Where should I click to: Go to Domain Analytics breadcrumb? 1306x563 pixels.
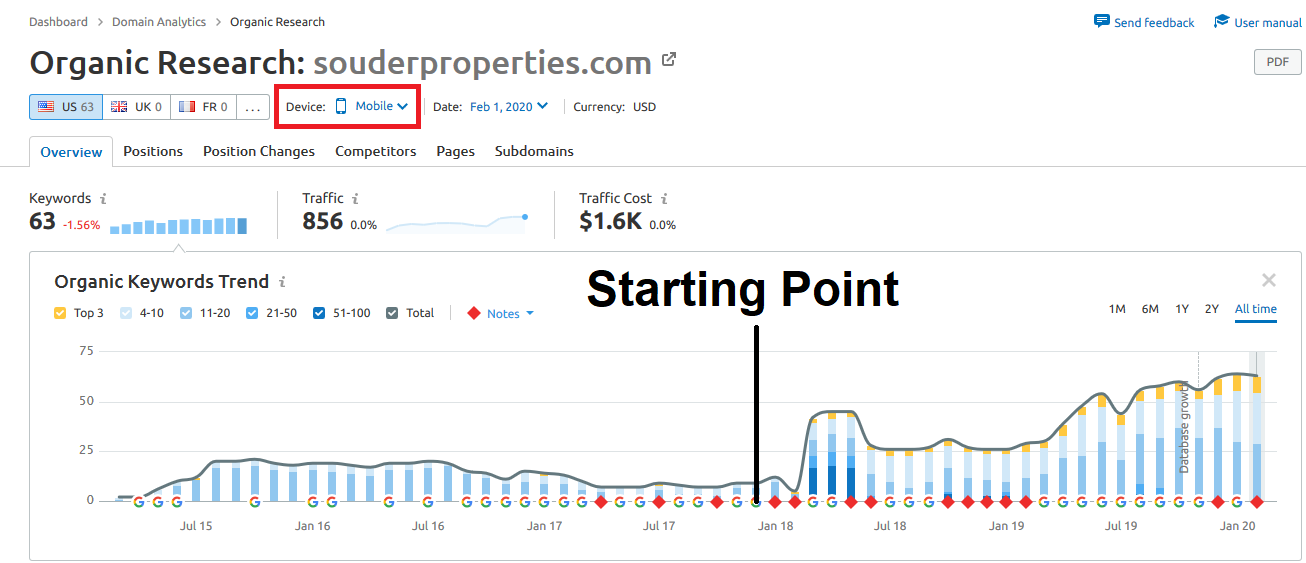pos(159,21)
